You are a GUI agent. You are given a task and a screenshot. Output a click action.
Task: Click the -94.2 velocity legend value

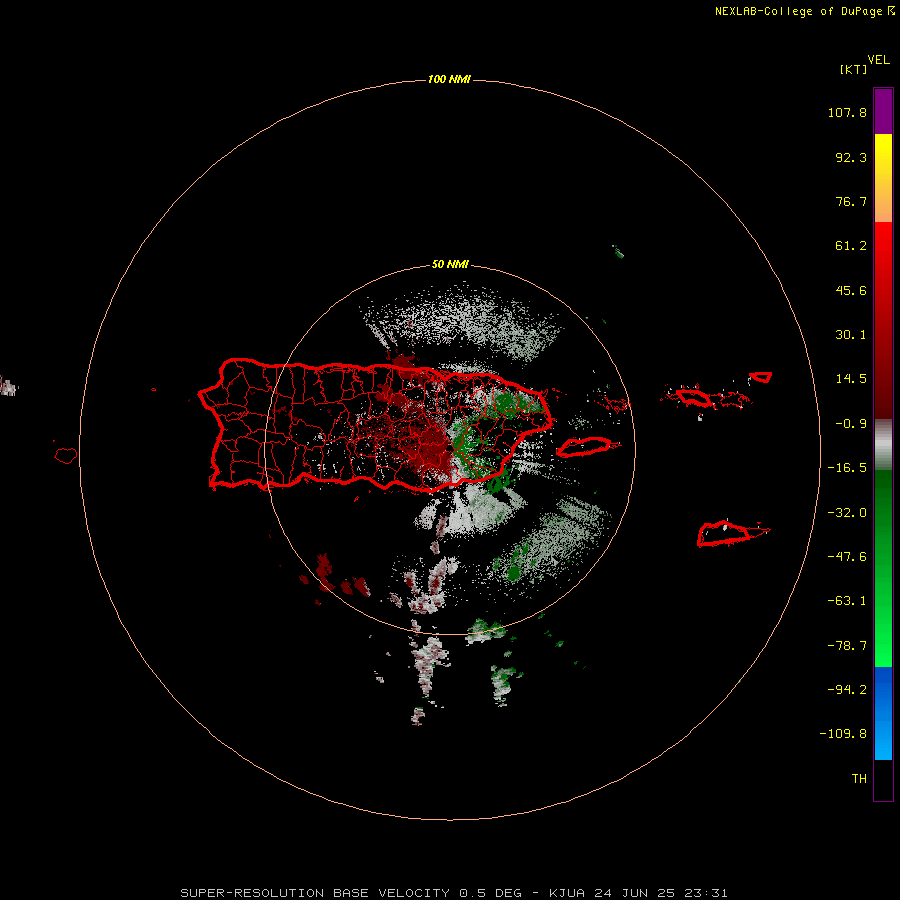coord(847,690)
